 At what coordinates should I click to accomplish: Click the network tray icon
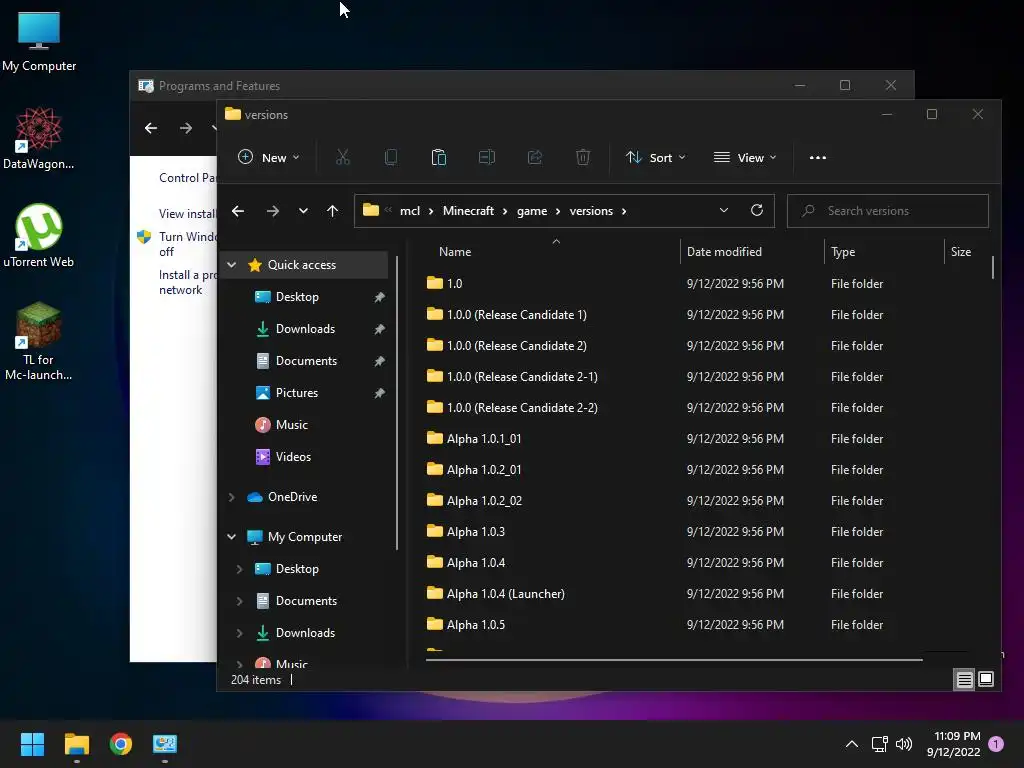tap(879, 744)
